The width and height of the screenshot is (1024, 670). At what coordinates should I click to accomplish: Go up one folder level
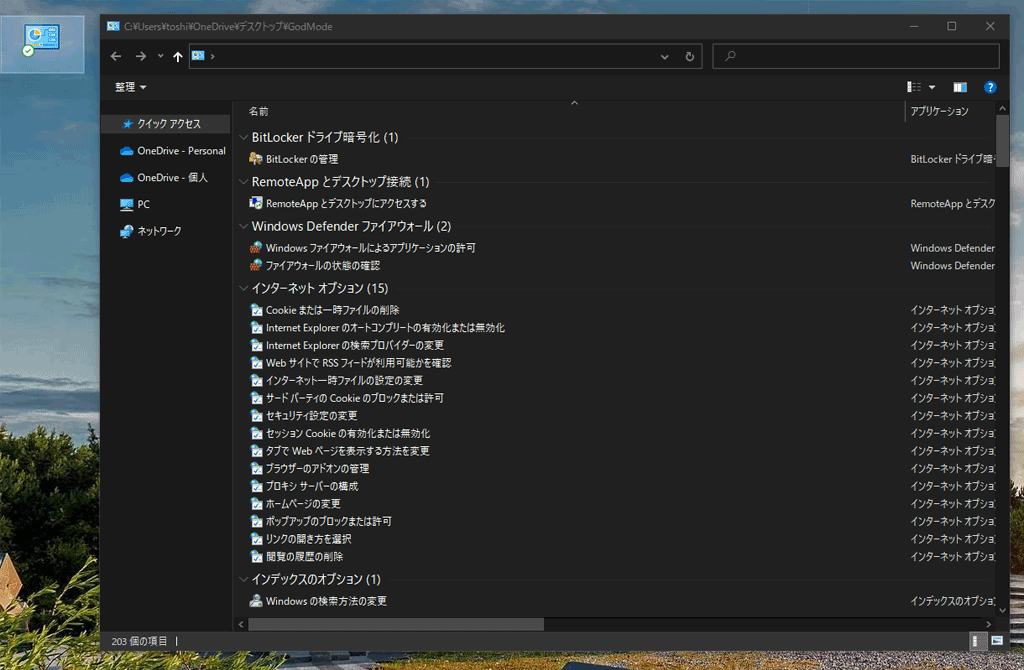pos(178,56)
